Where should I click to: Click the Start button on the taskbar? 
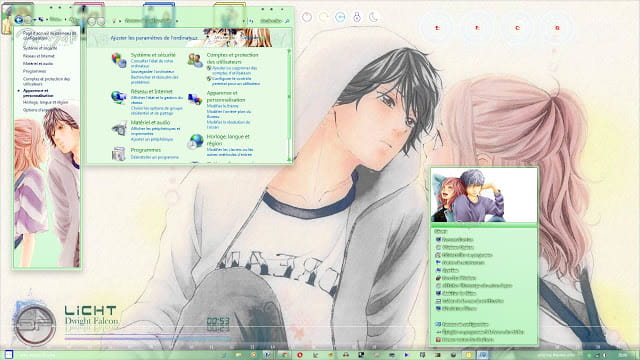click(x=8, y=355)
